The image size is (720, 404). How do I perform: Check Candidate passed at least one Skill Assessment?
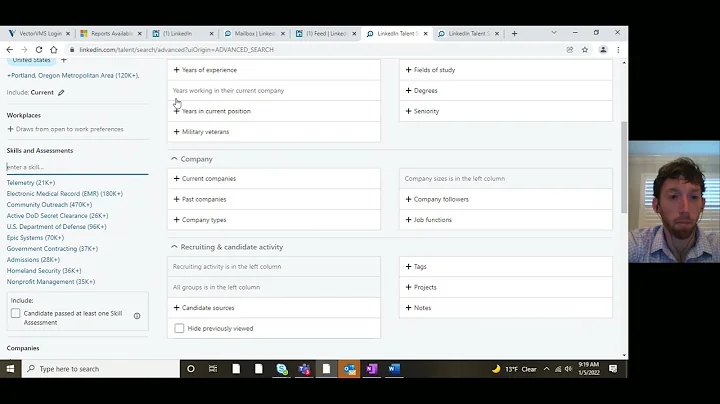pos(16,313)
